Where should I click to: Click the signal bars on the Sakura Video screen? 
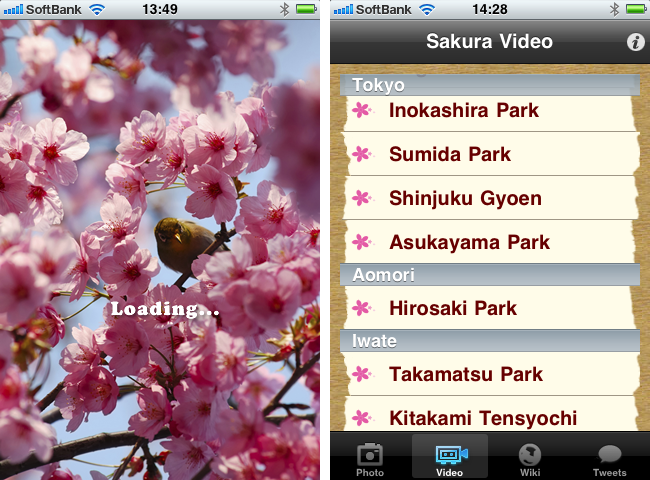click(x=343, y=10)
